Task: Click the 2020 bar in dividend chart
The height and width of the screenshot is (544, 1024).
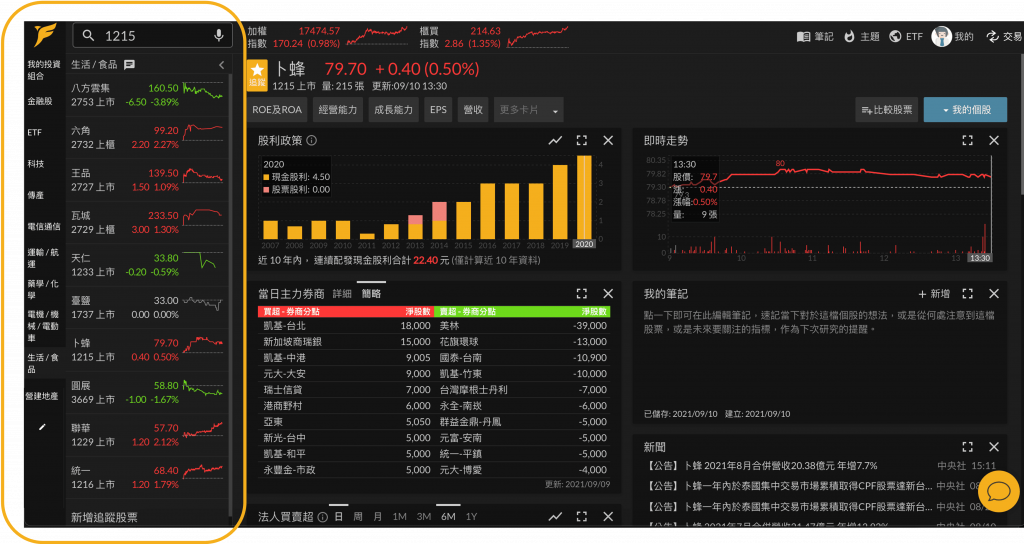Action: pos(584,197)
